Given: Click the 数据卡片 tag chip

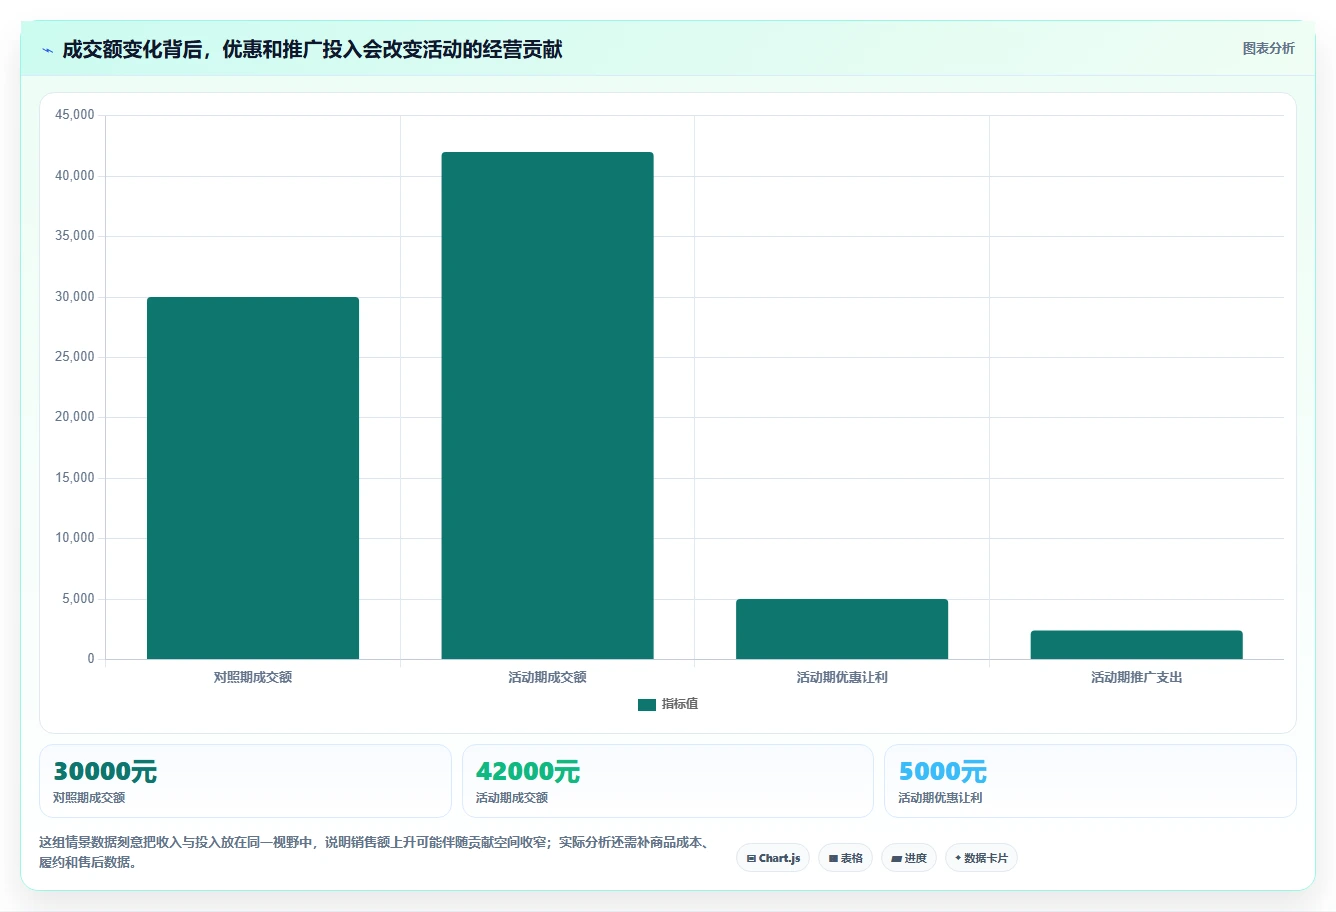Looking at the screenshot, I should click(981, 858).
